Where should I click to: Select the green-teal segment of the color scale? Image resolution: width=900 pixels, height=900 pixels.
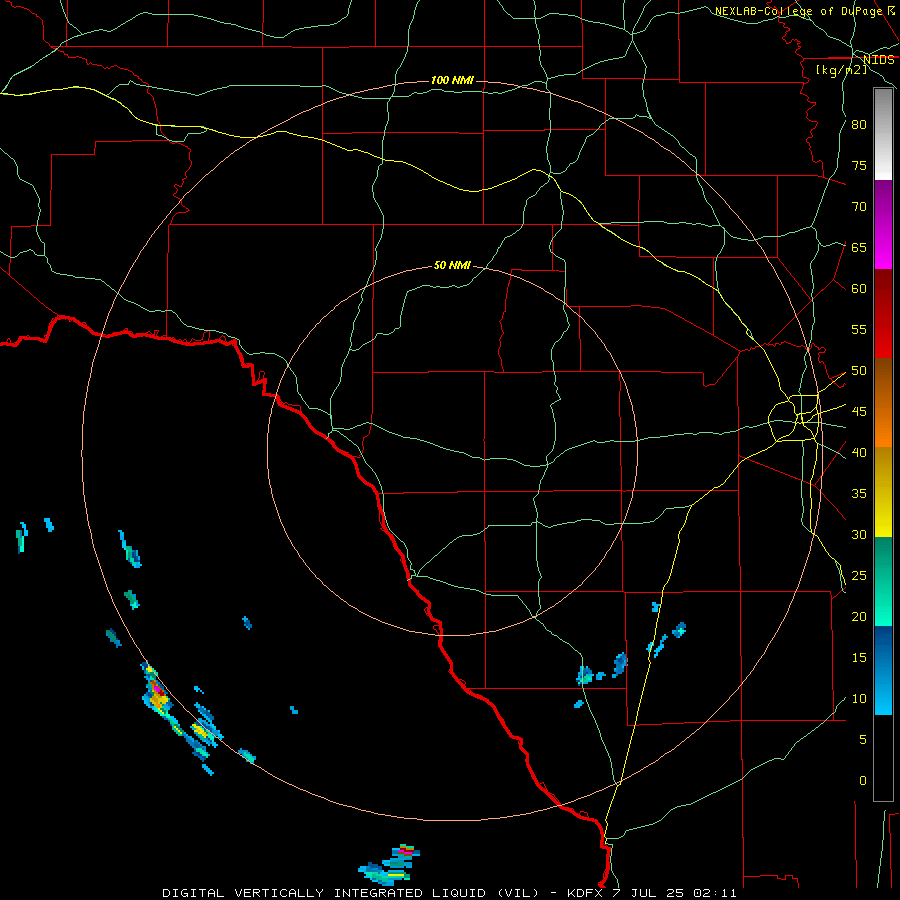tap(883, 581)
